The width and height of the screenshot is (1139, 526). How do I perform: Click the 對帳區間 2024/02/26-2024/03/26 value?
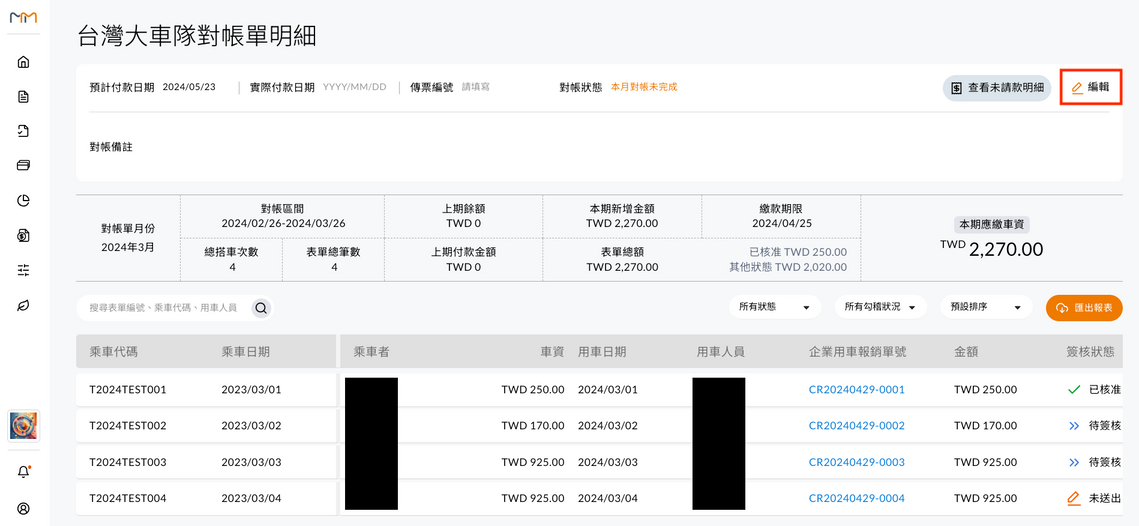point(283,223)
